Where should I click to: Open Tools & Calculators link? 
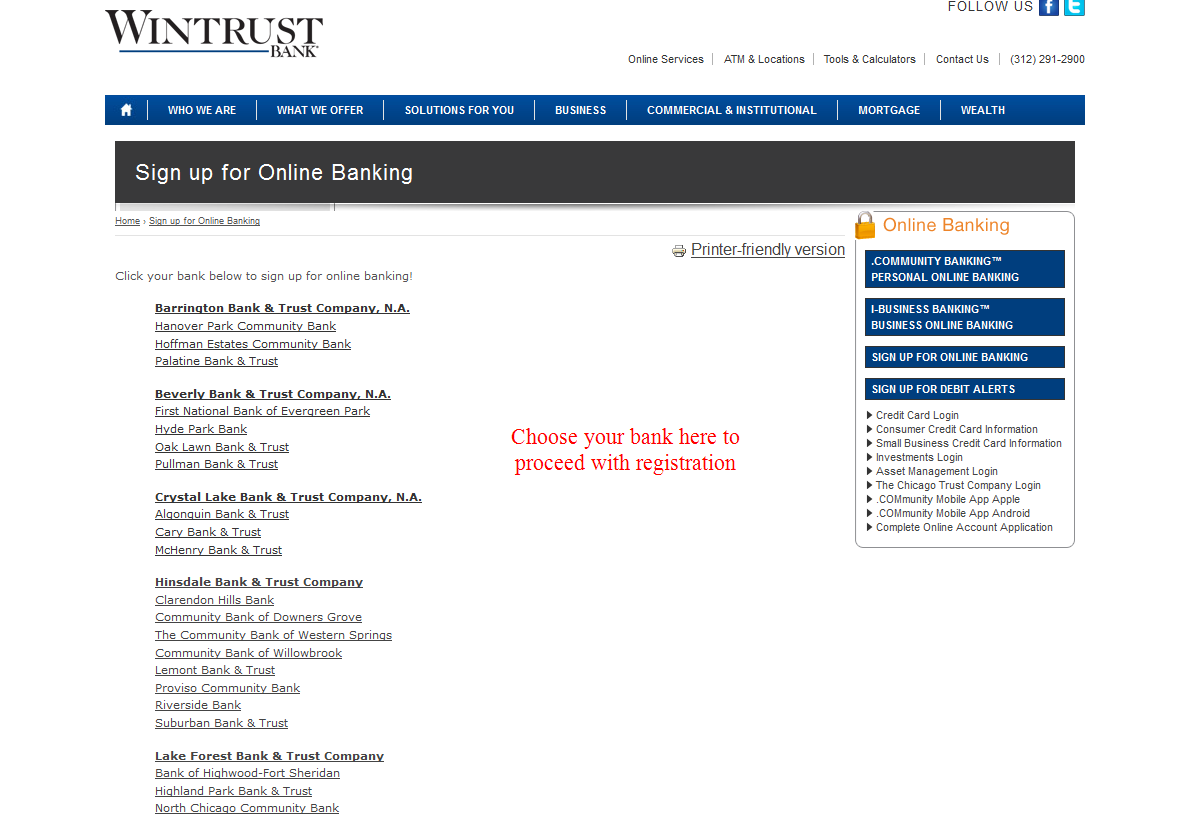click(869, 59)
